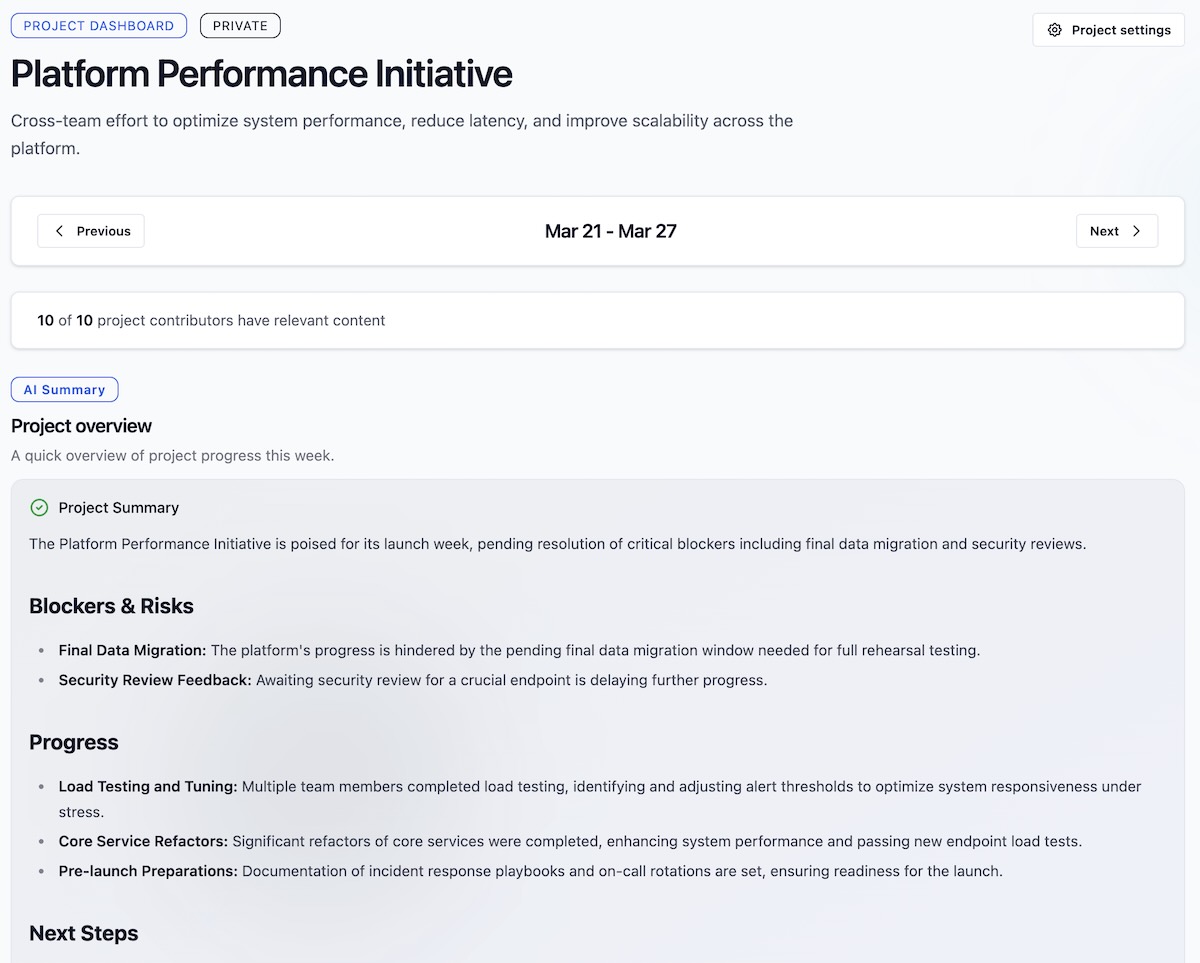This screenshot has width=1200, height=963.
Task: Click the Final Data Migration bullet
Action: click(519, 650)
